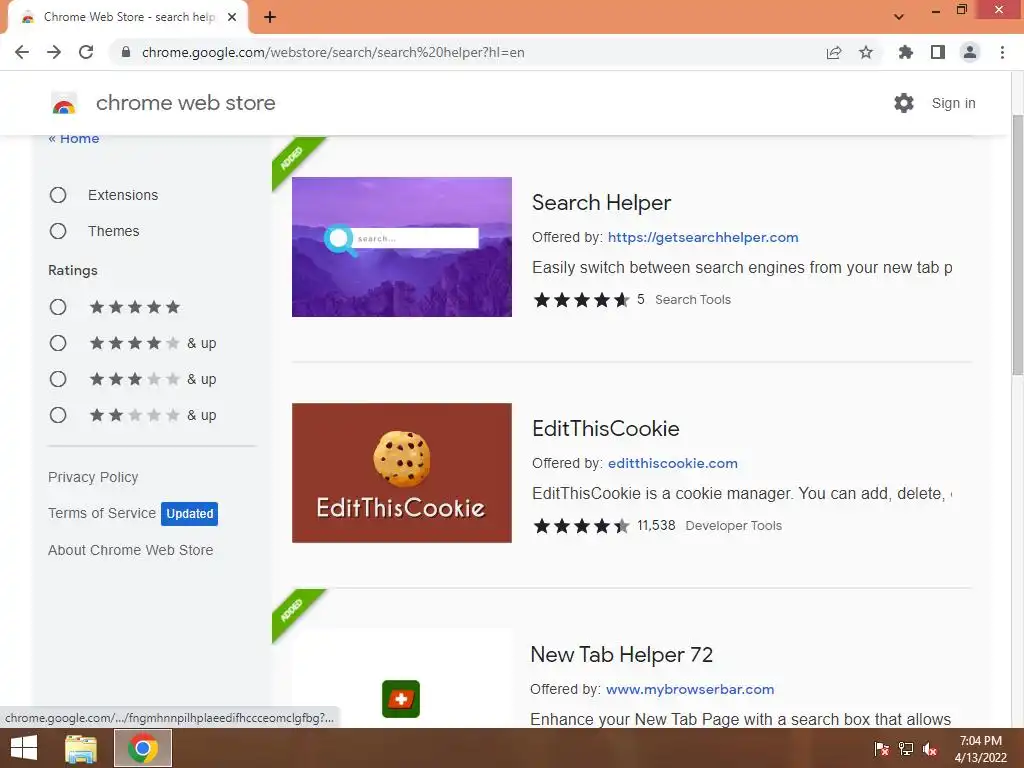1024x768 pixels.
Task: Open Chrome's three-dot menu
Action: [x=1002, y=52]
